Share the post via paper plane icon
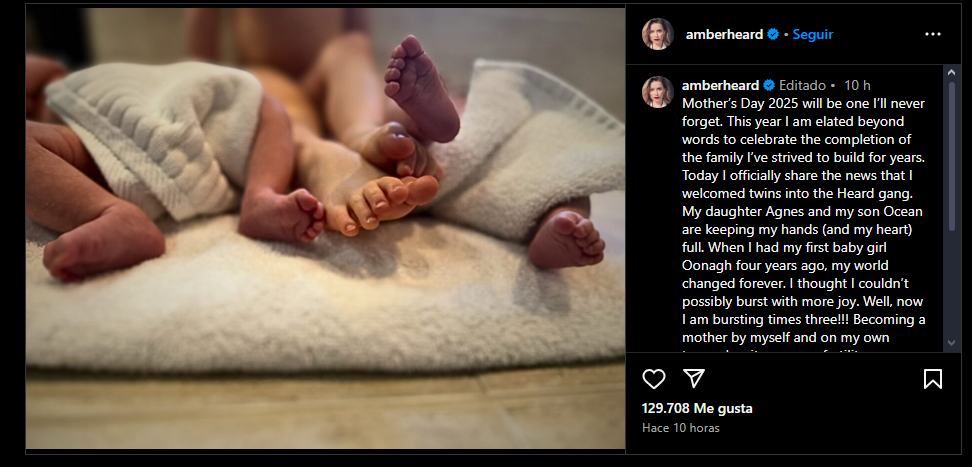The width and height of the screenshot is (972, 467). point(694,378)
